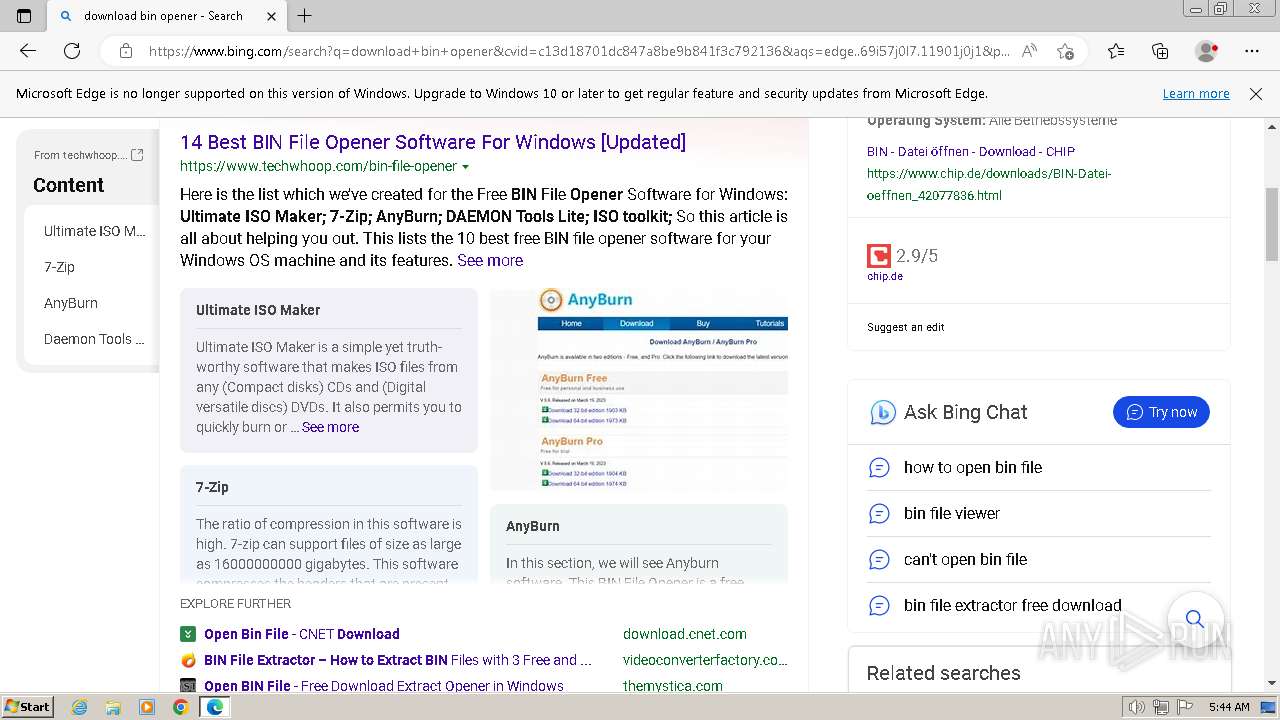1280x720 pixels.
Task: Close the download bin opener tab
Action: pyautogui.click(x=270, y=16)
